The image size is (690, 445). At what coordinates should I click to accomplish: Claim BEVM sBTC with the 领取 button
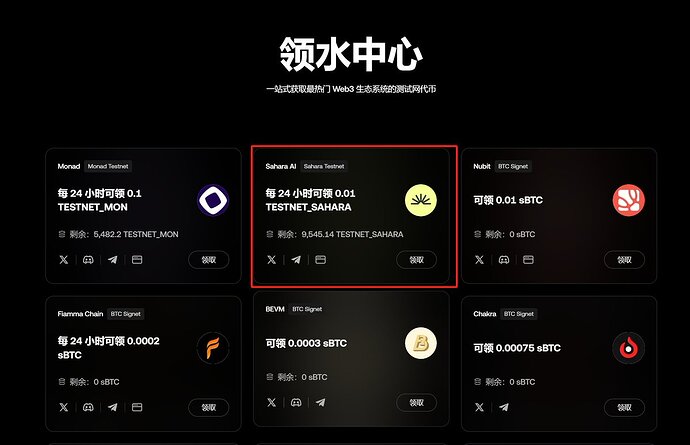(416, 402)
